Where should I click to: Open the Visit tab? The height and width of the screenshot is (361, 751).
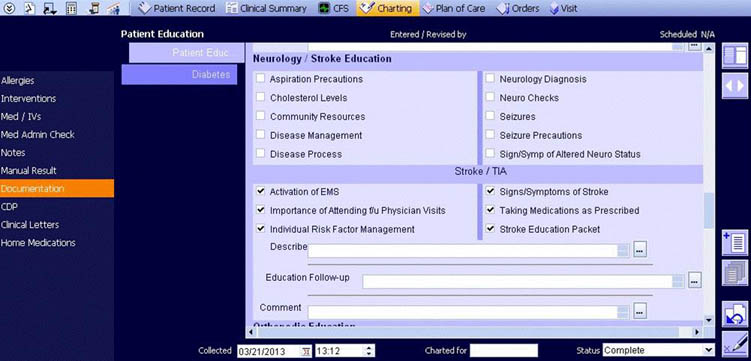[x=563, y=8]
